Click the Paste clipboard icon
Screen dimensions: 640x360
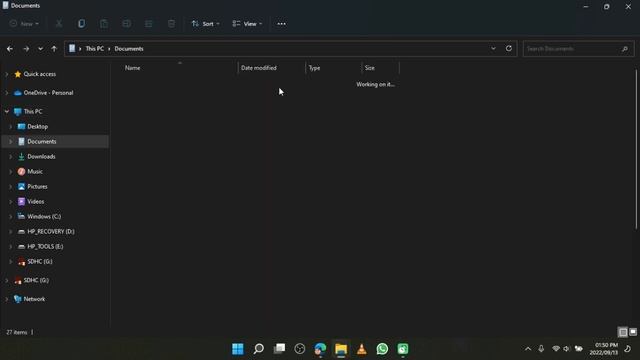pyautogui.click(x=104, y=24)
